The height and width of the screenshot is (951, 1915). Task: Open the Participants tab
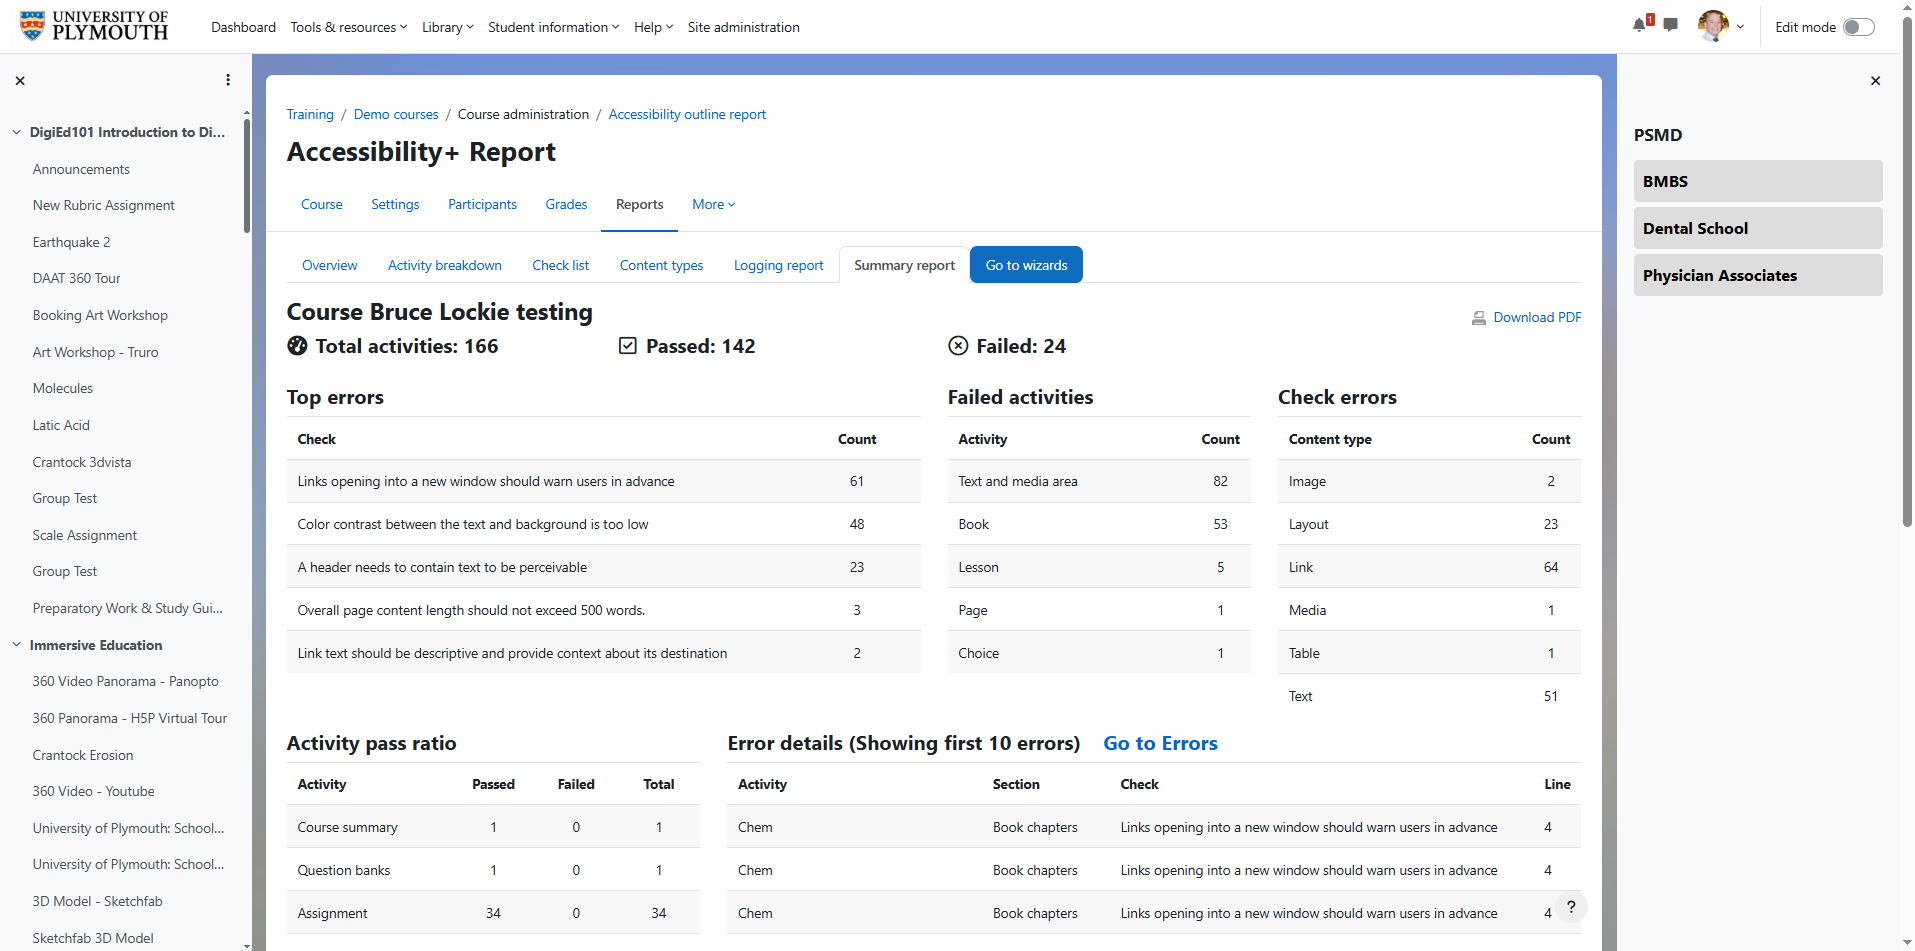pos(482,204)
